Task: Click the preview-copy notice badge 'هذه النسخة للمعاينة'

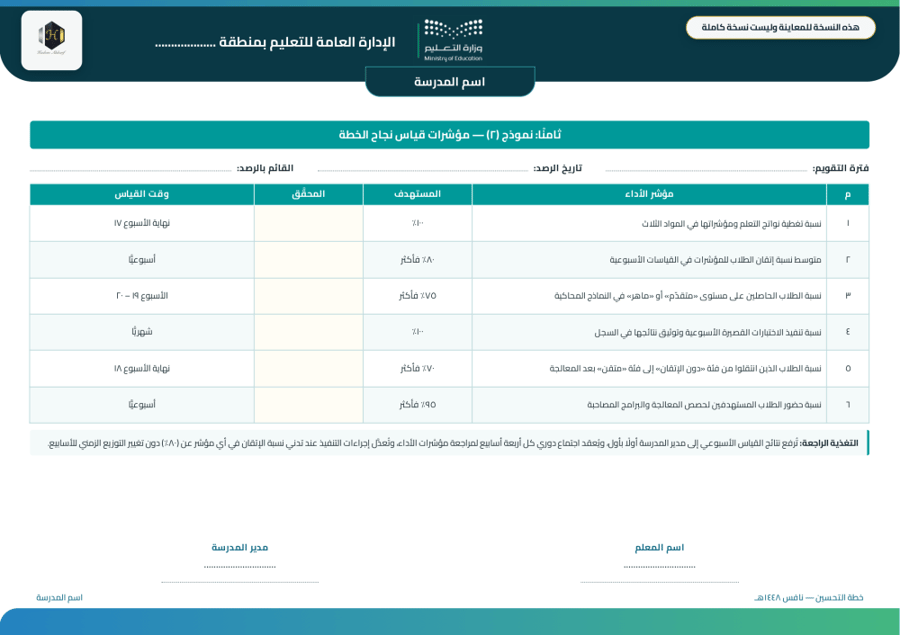Action: point(780,28)
